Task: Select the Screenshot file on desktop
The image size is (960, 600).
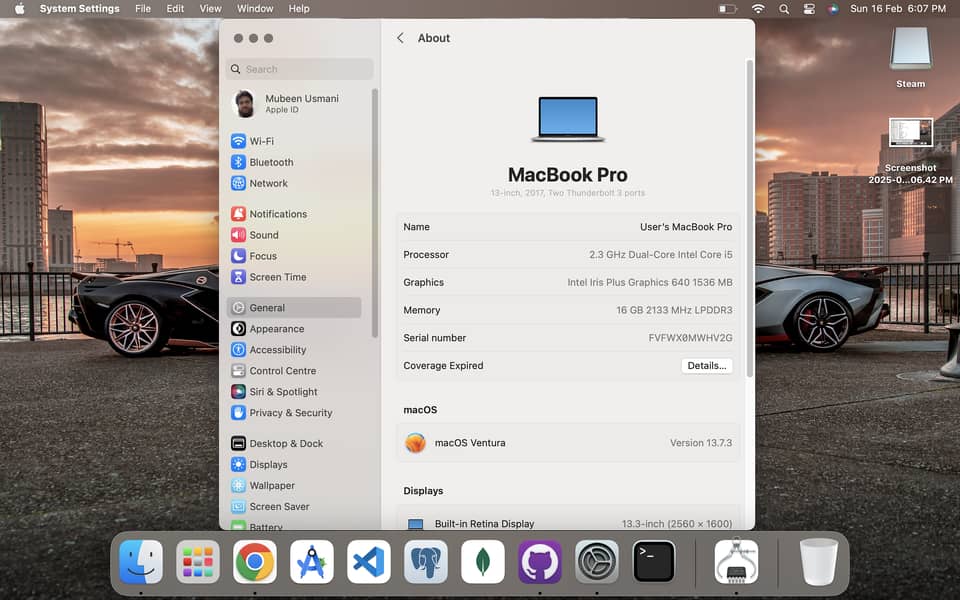Action: tap(910, 150)
